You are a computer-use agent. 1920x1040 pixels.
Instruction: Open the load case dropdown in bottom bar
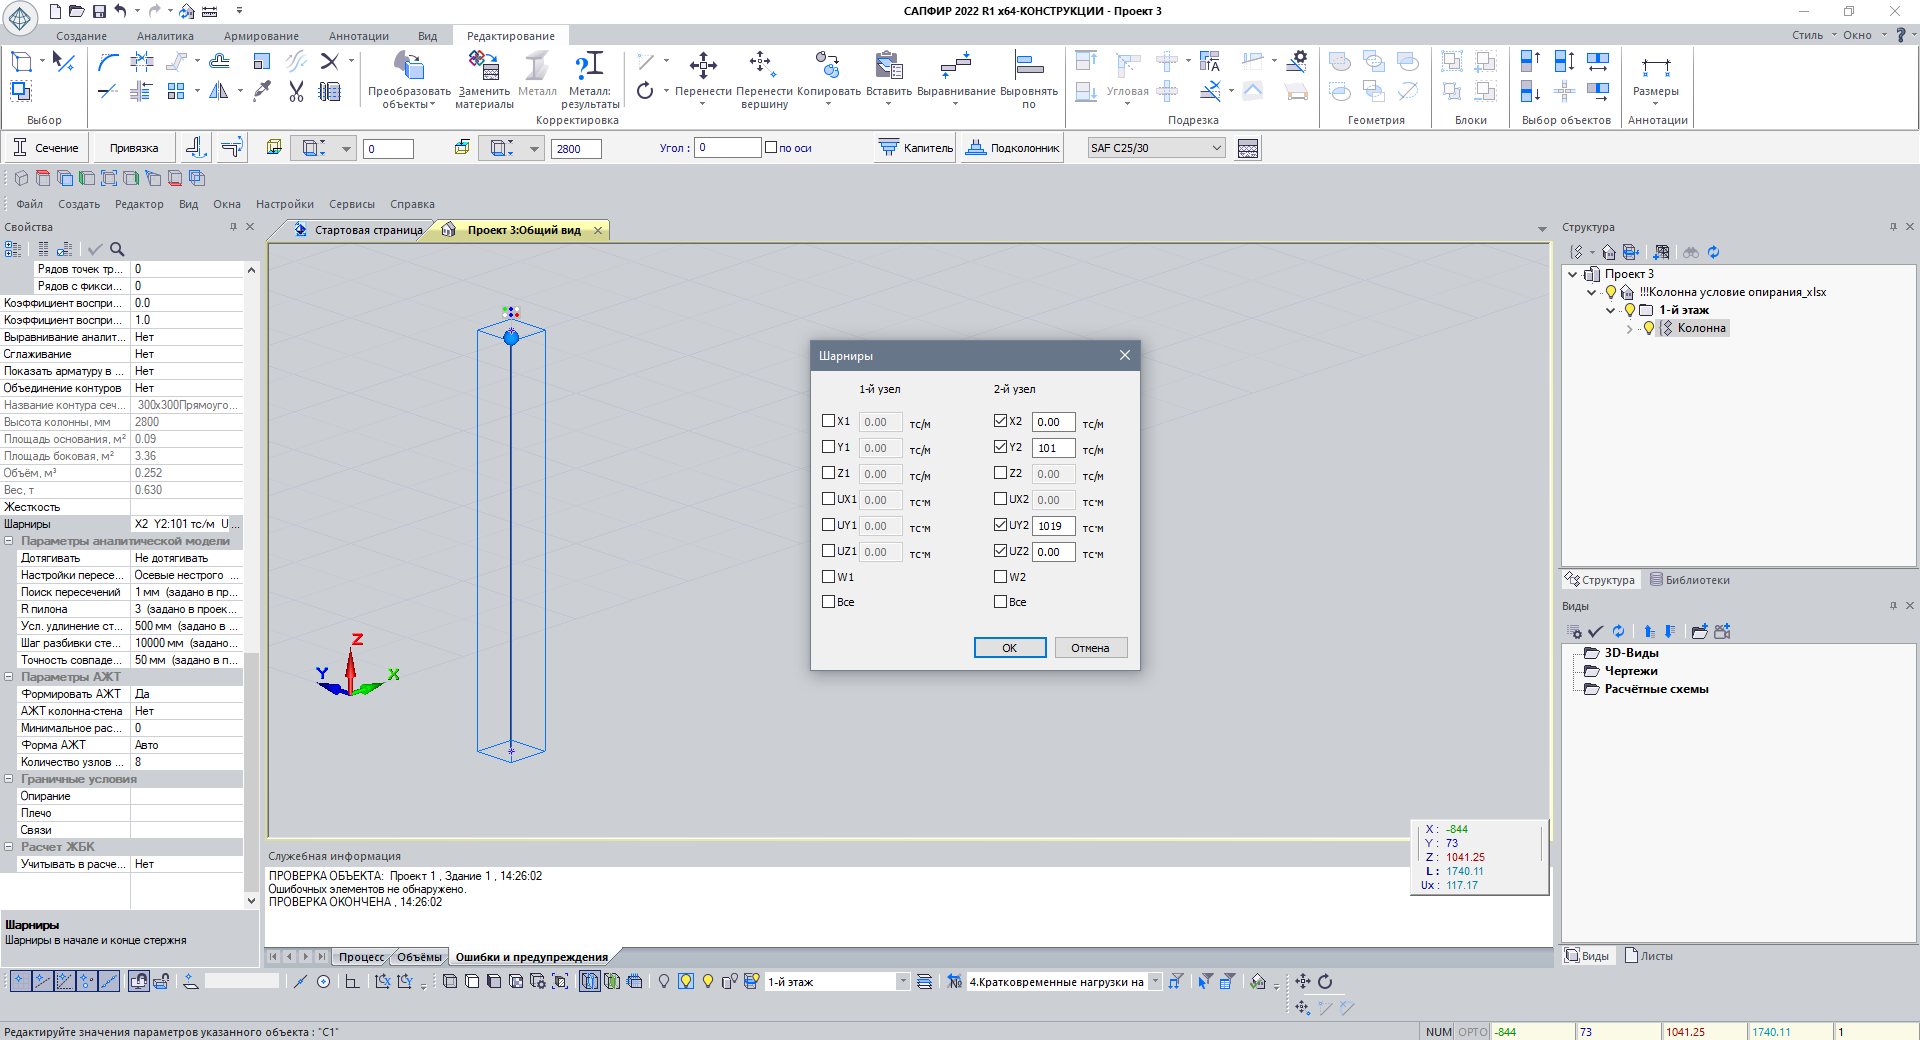click(1155, 982)
